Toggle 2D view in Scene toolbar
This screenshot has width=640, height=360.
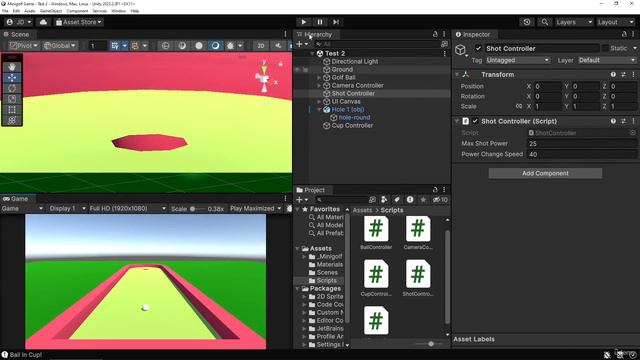(261, 46)
